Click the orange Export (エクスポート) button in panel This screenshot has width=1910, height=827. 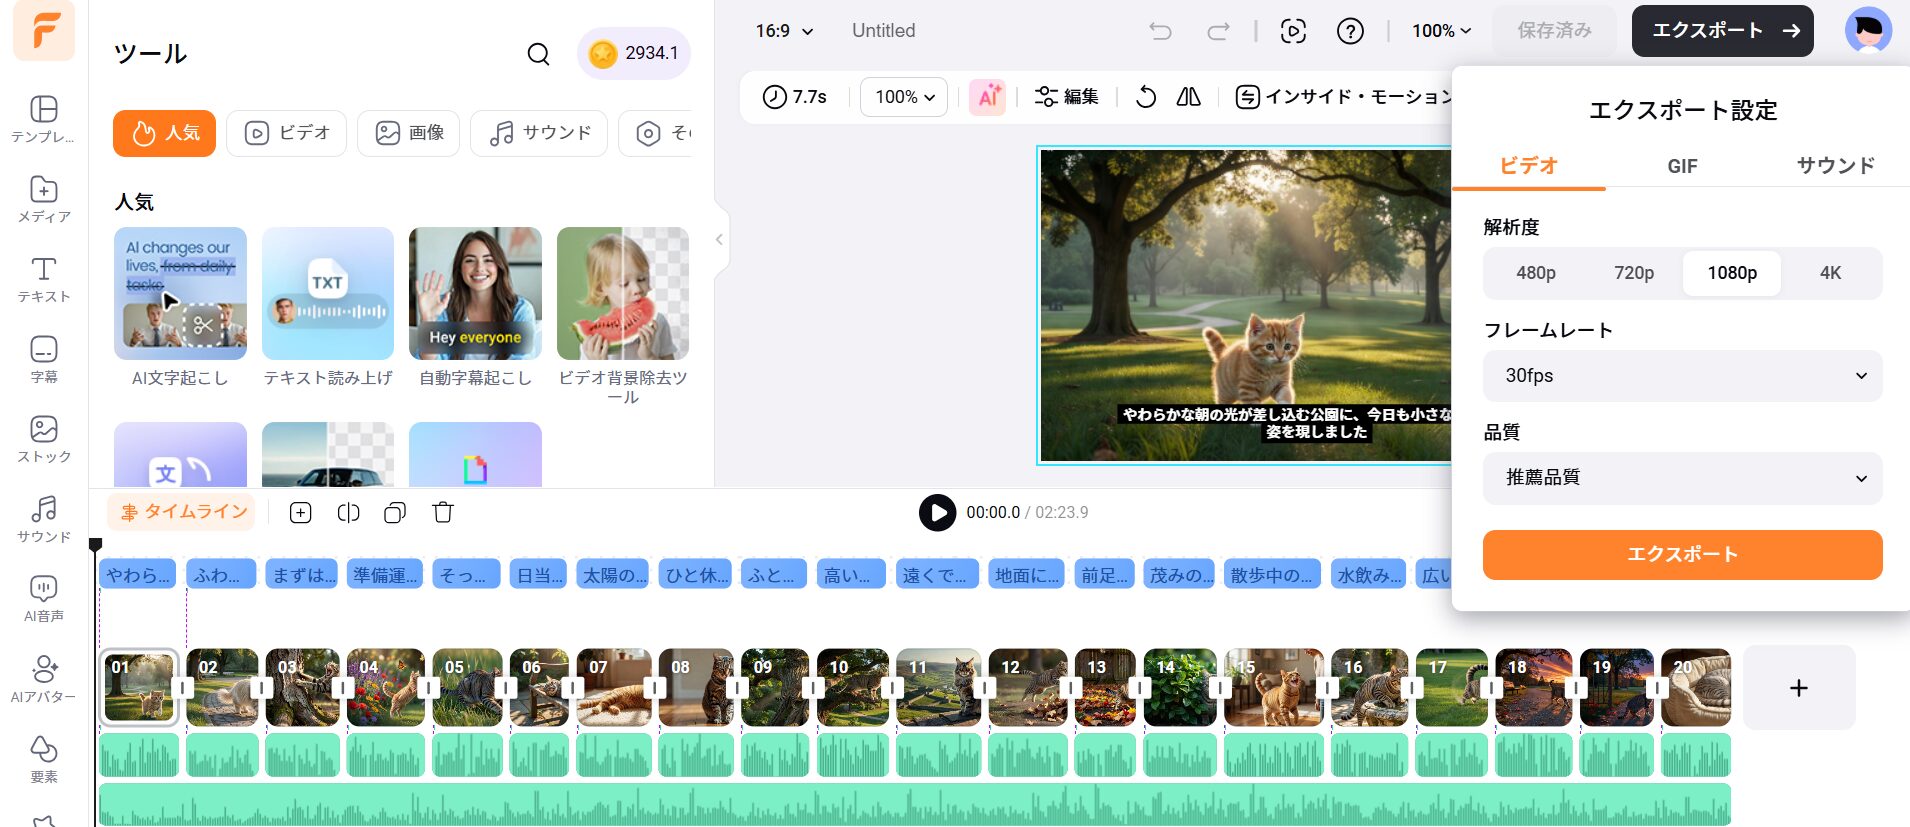point(1682,555)
